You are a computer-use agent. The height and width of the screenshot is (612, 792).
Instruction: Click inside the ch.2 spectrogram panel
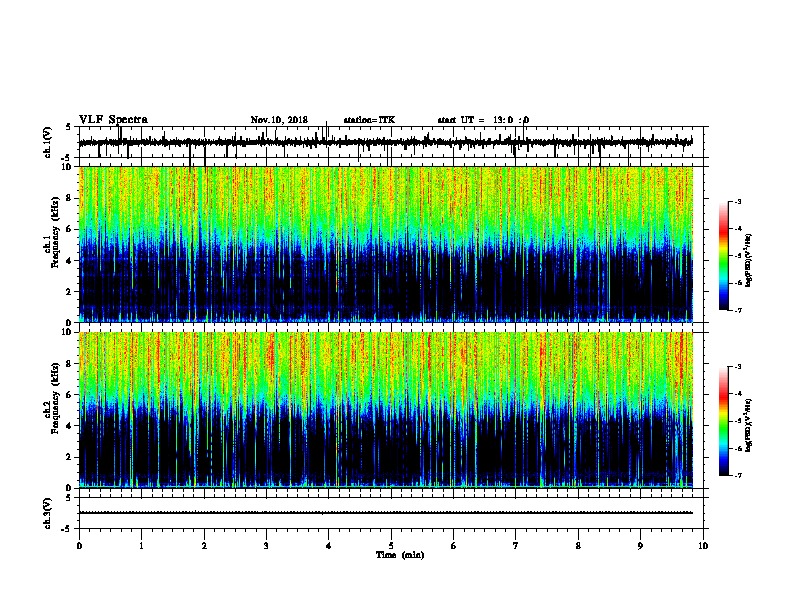point(386,410)
